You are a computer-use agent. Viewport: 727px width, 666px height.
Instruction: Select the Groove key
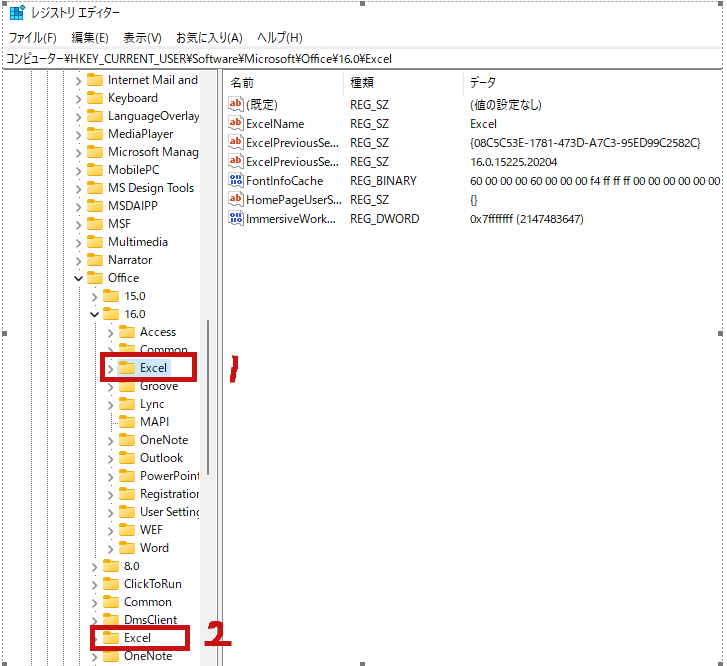tap(159, 386)
